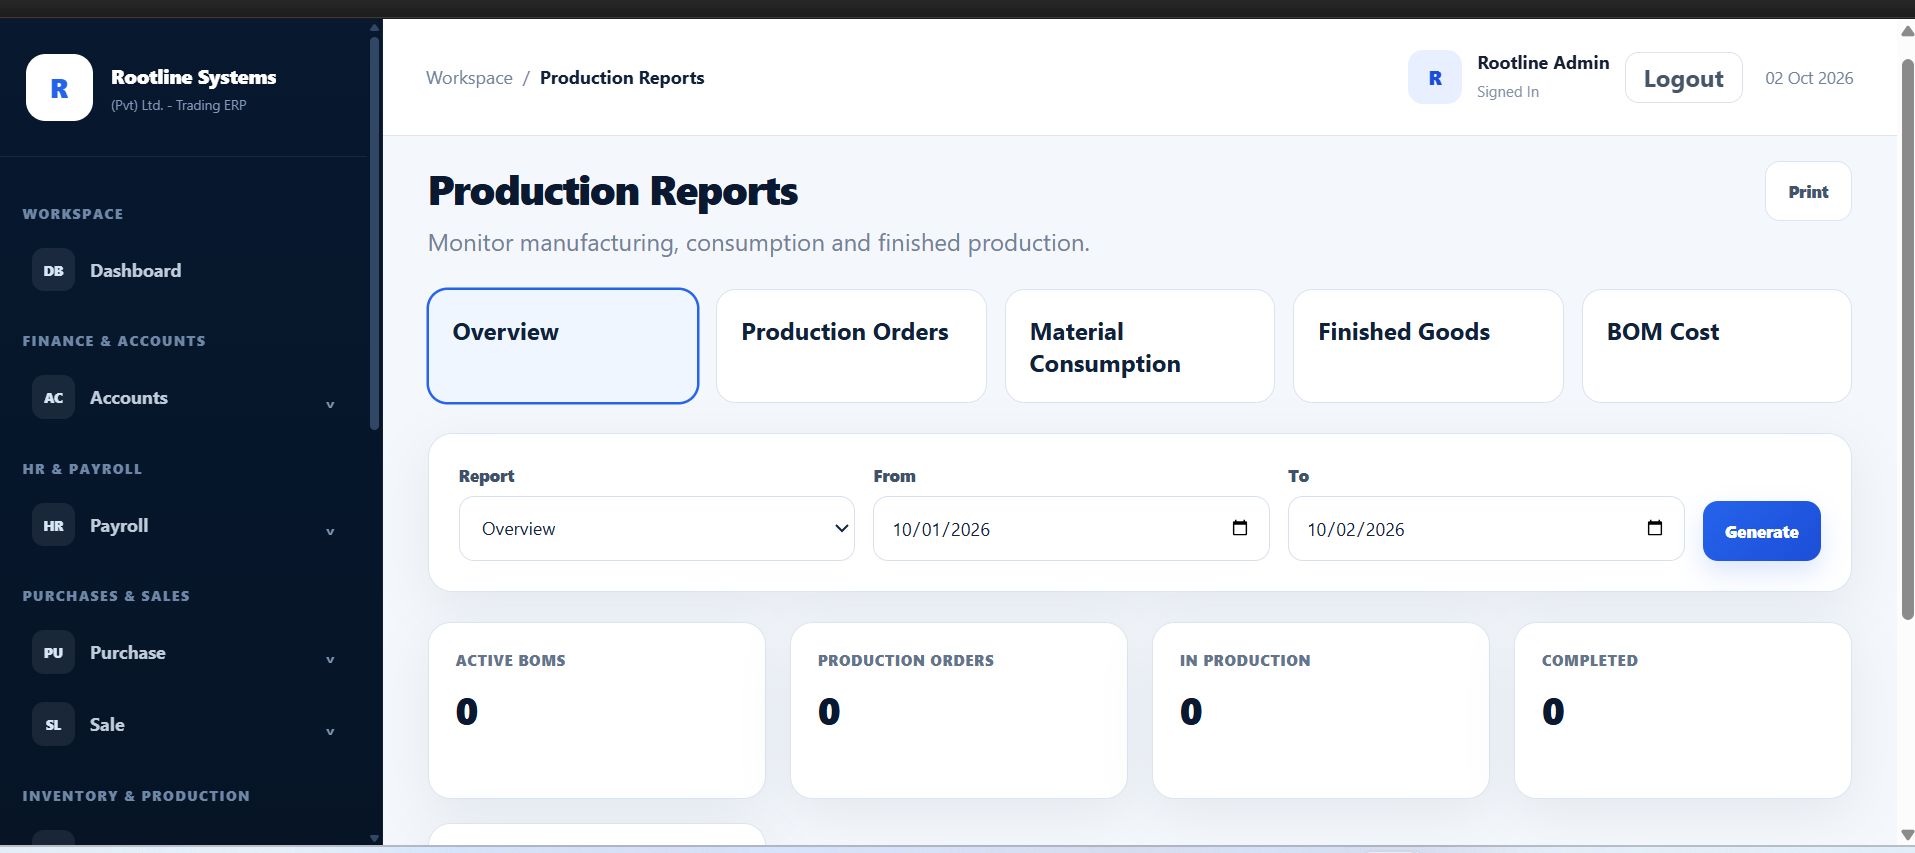Click the WORKSPACE sidebar section heading
The height and width of the screenshot is (853, 1915).
(73, 214)
